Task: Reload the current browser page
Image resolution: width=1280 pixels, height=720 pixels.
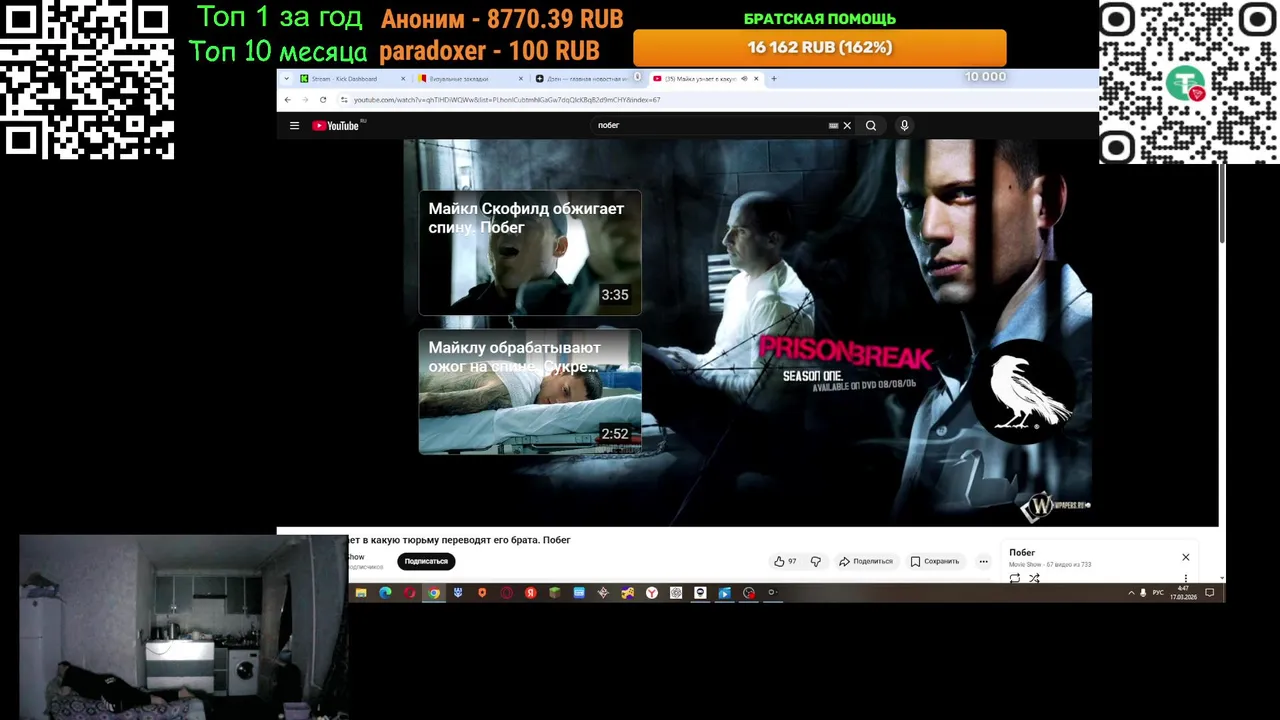Action: 323,100
